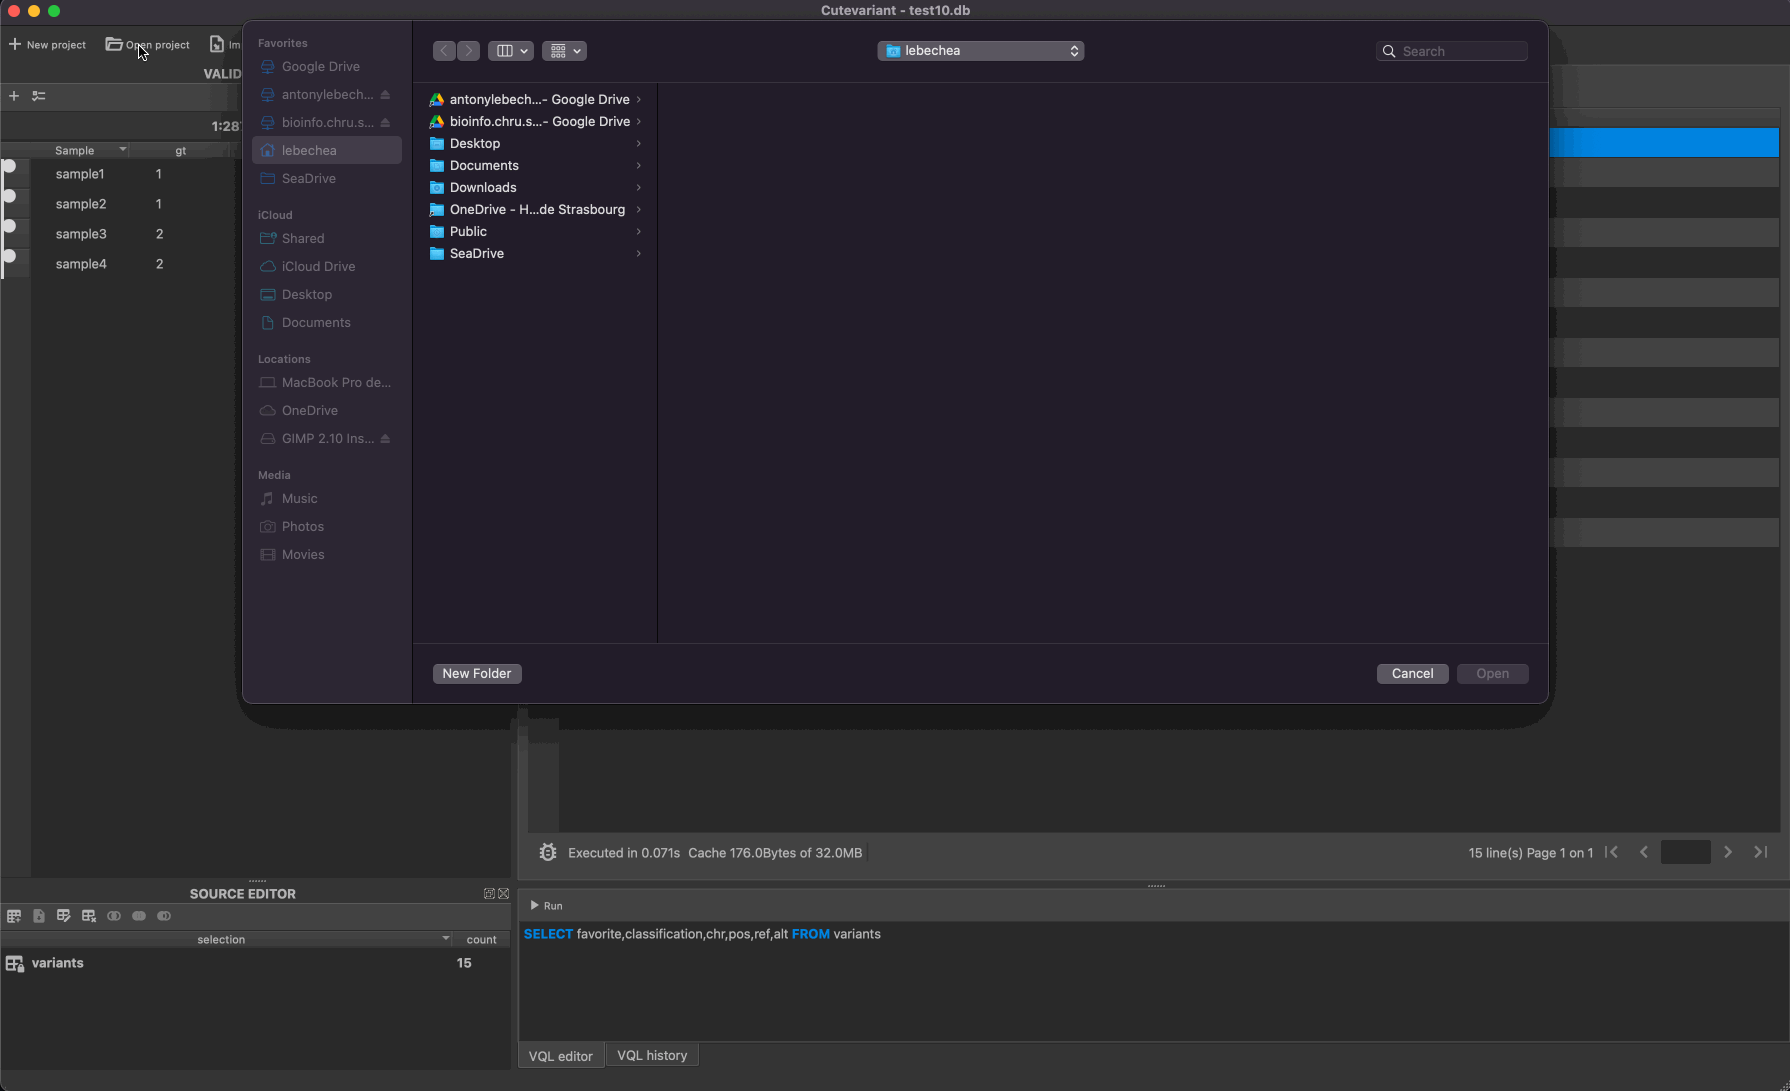Image resolution: width=1790 pixels, height=1091 pixels.
Task: Open the lebechea location dropdown
Action: (980, 50)
